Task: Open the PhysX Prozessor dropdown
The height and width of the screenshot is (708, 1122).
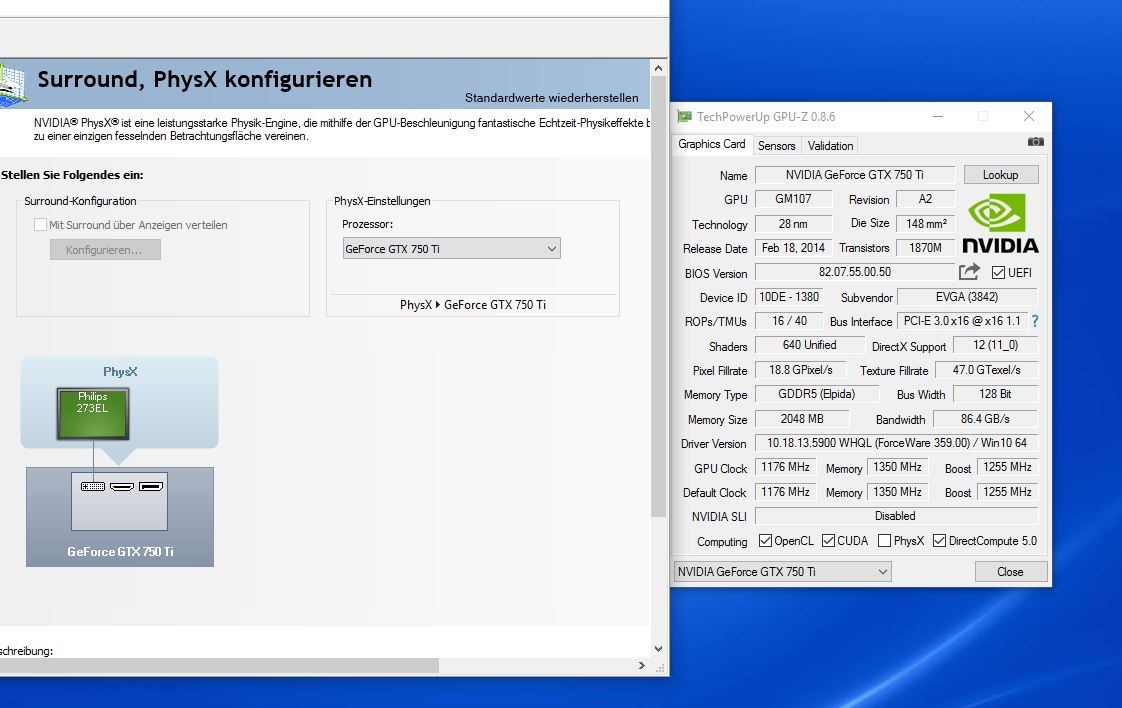Action: click(452, 248)
